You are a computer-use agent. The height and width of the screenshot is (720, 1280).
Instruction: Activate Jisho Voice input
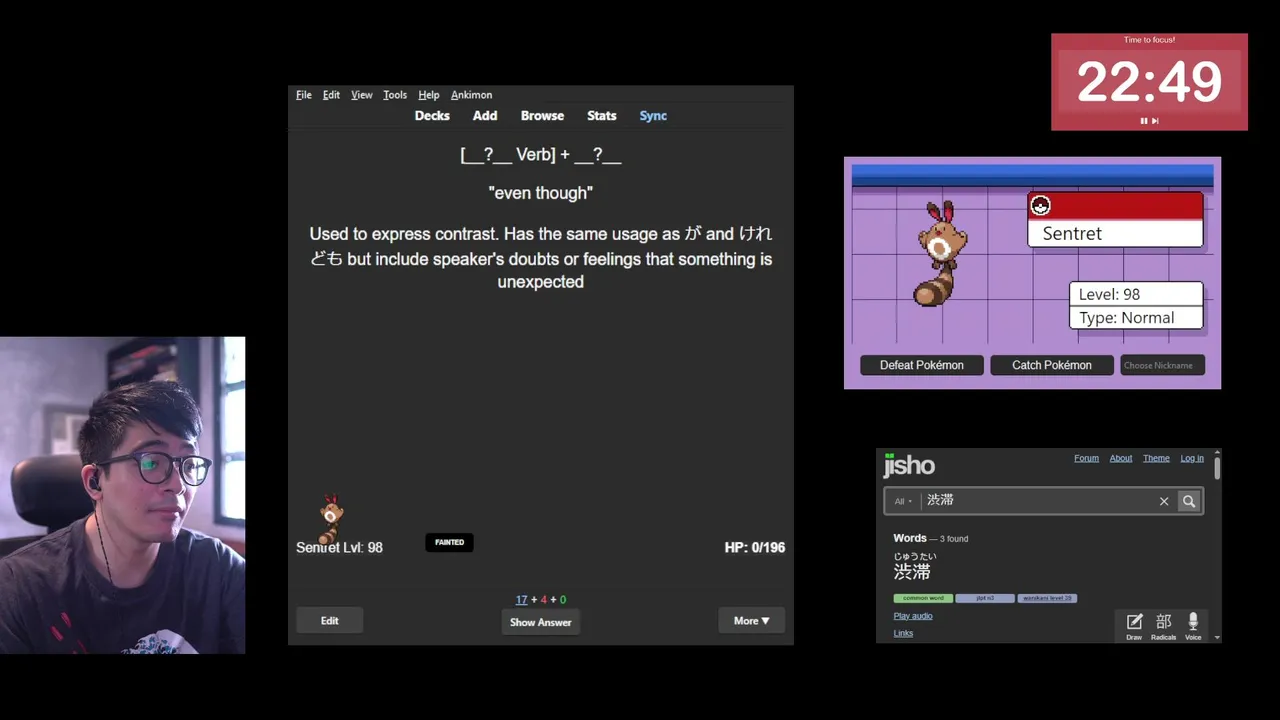(x=1193, y=626)
